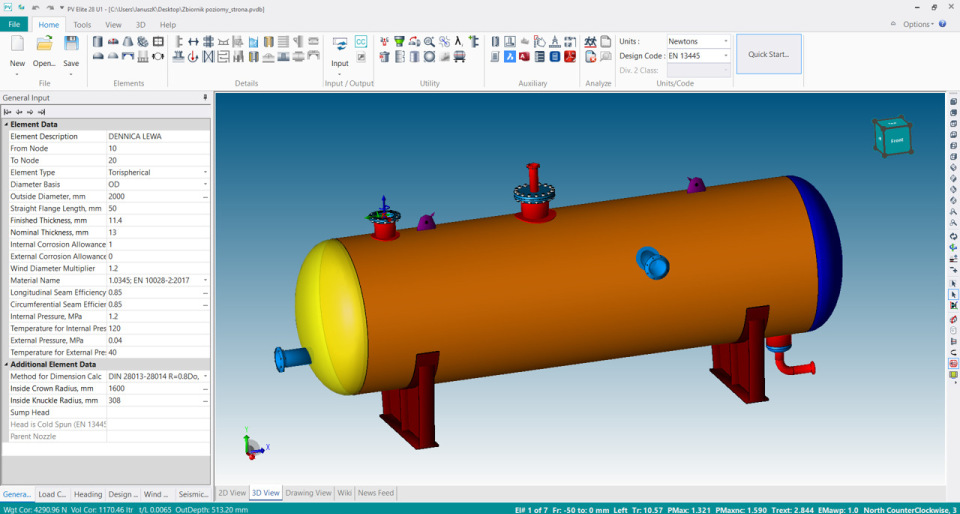The width and height of the screenshot is (960, 514).
Task: Collapse the Element Data section
Action: point(6,124)
